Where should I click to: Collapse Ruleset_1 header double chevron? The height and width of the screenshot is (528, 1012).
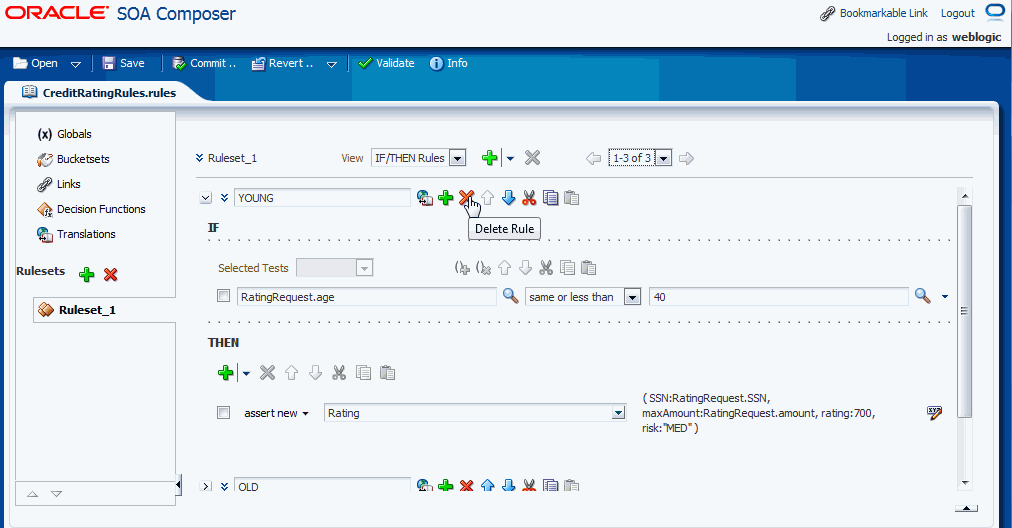(199, 157)
